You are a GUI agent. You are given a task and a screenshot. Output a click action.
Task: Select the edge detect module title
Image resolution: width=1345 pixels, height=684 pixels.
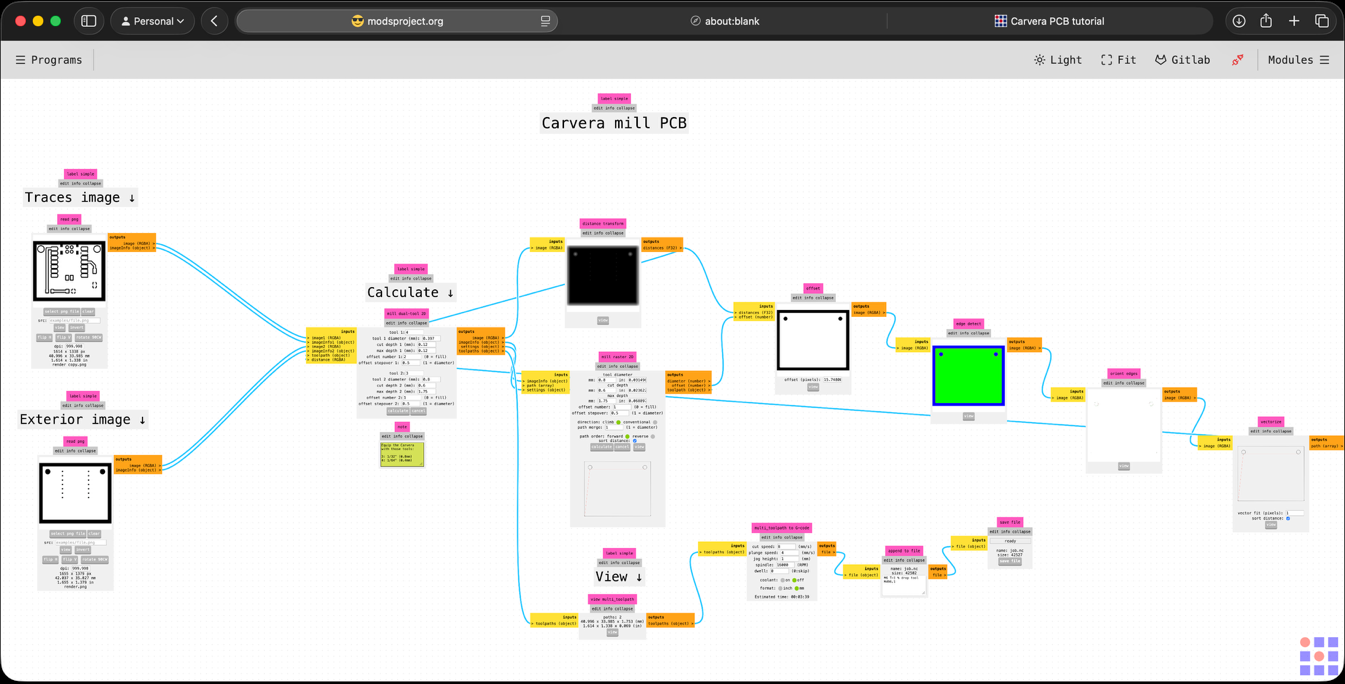968,324
